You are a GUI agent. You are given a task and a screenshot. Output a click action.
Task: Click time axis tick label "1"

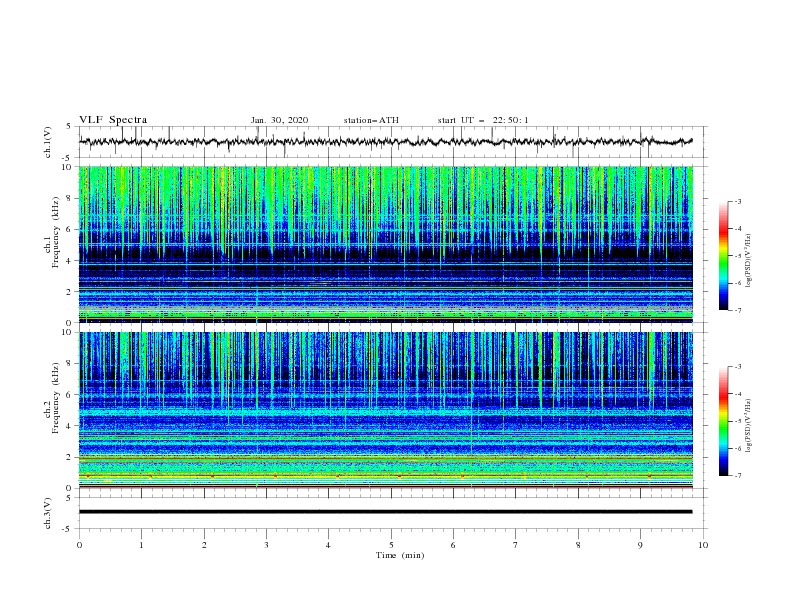(141, 545)
